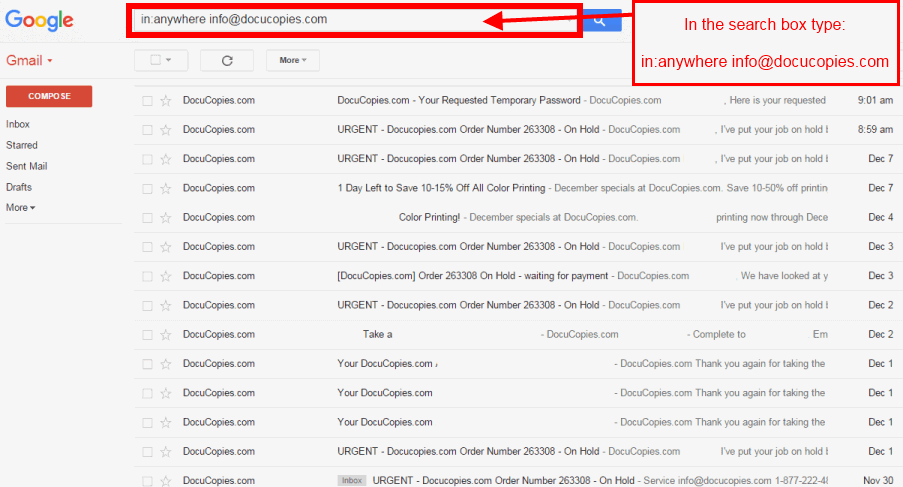Open the More actions dropdown in toolbar
The image size is (903, 487).
pyautogui.click(x=293, y=61)
